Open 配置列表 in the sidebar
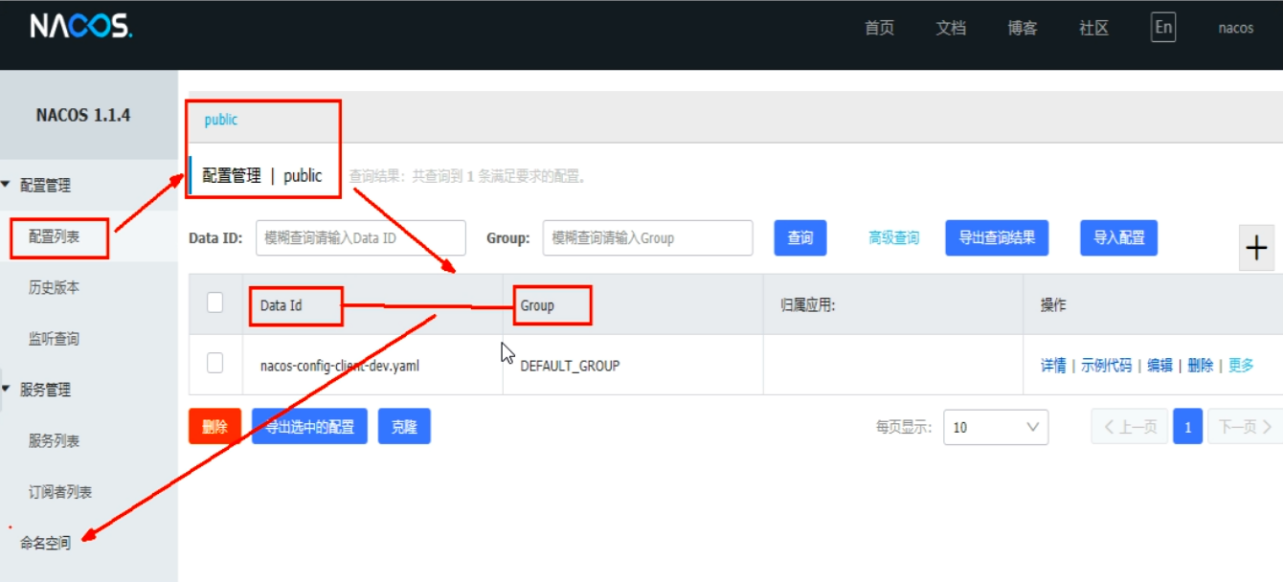1283x582 pixels. (54, 237)
